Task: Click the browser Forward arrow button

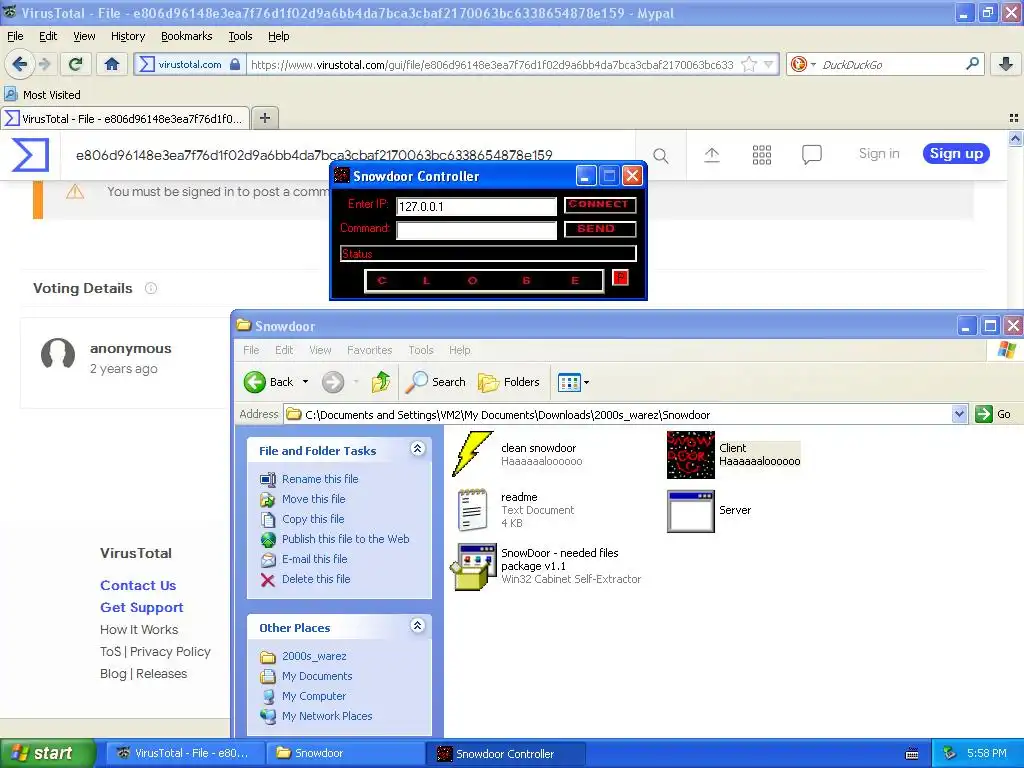Action: click(45, 64)
